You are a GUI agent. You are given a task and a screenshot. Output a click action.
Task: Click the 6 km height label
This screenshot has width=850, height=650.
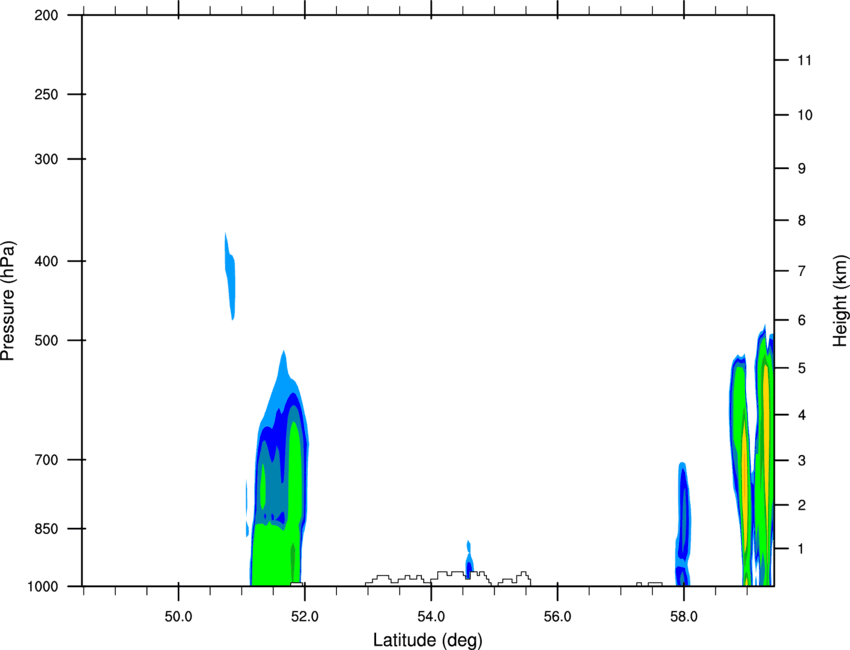pos(801,320)
